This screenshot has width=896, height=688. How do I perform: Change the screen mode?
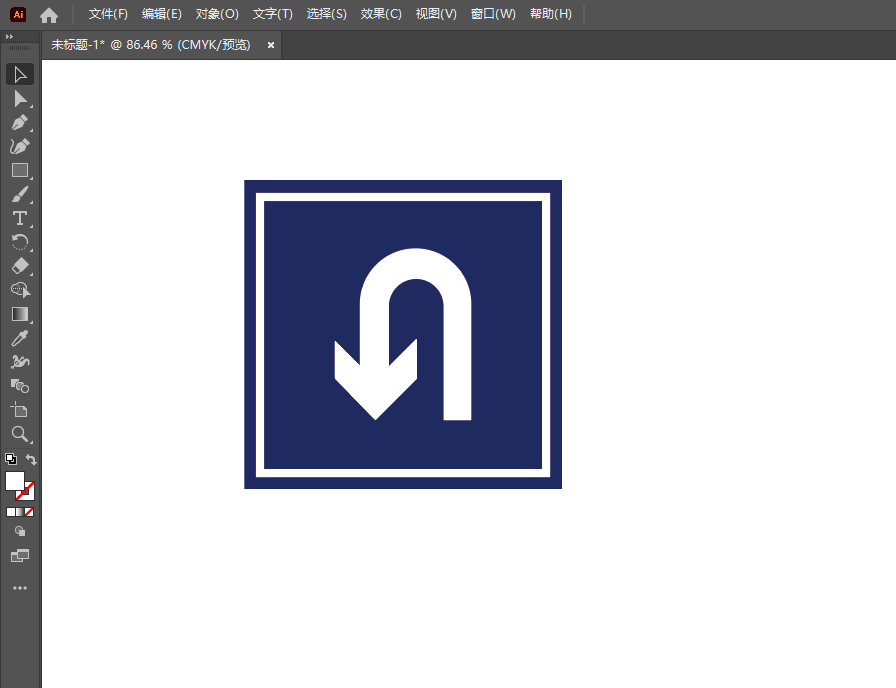click(20, 555)
